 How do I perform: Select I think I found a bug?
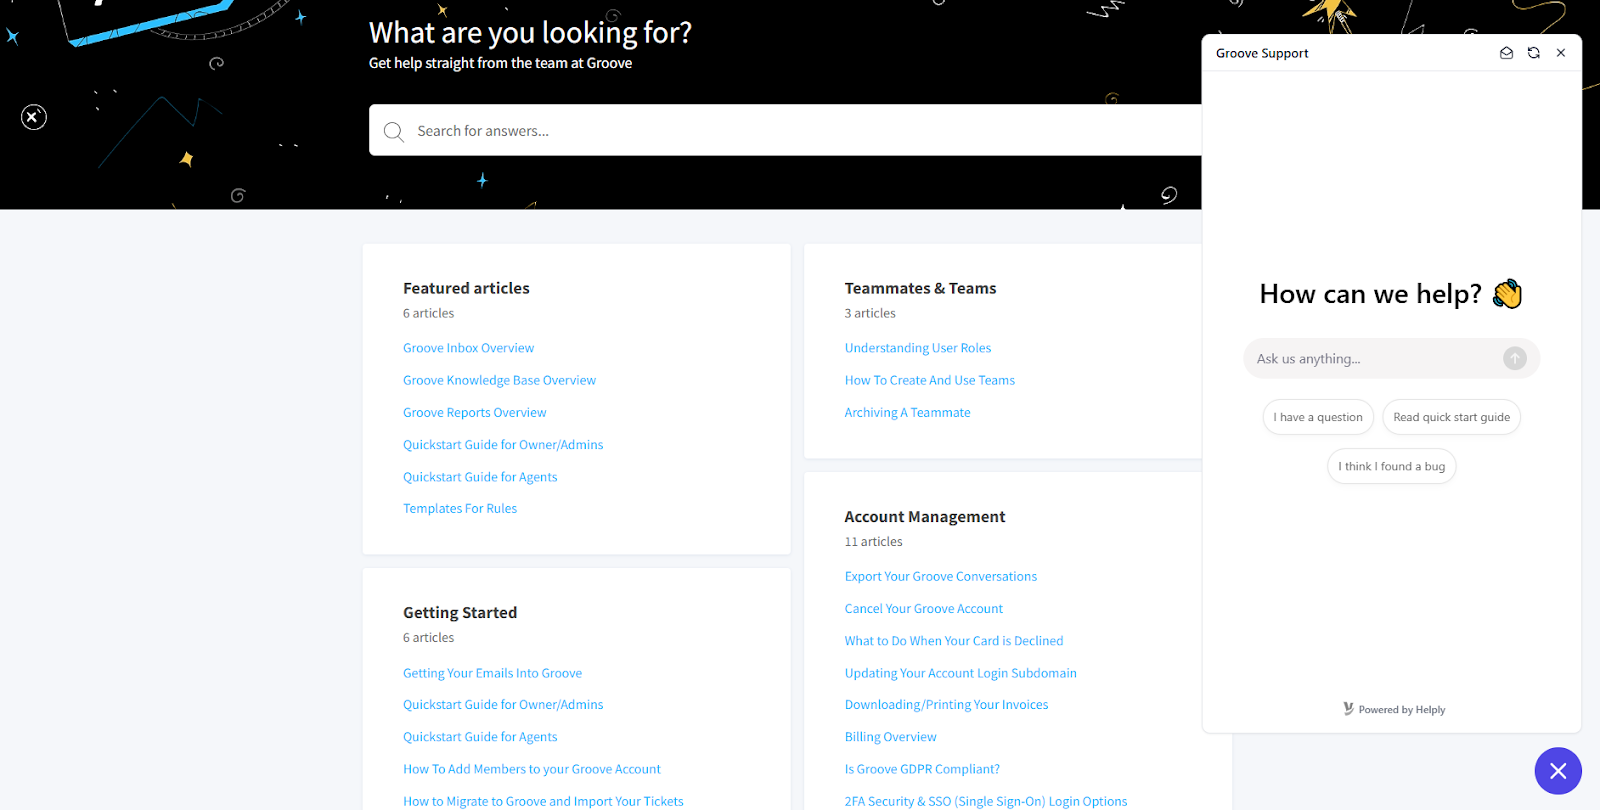(x=1391, y=466)
